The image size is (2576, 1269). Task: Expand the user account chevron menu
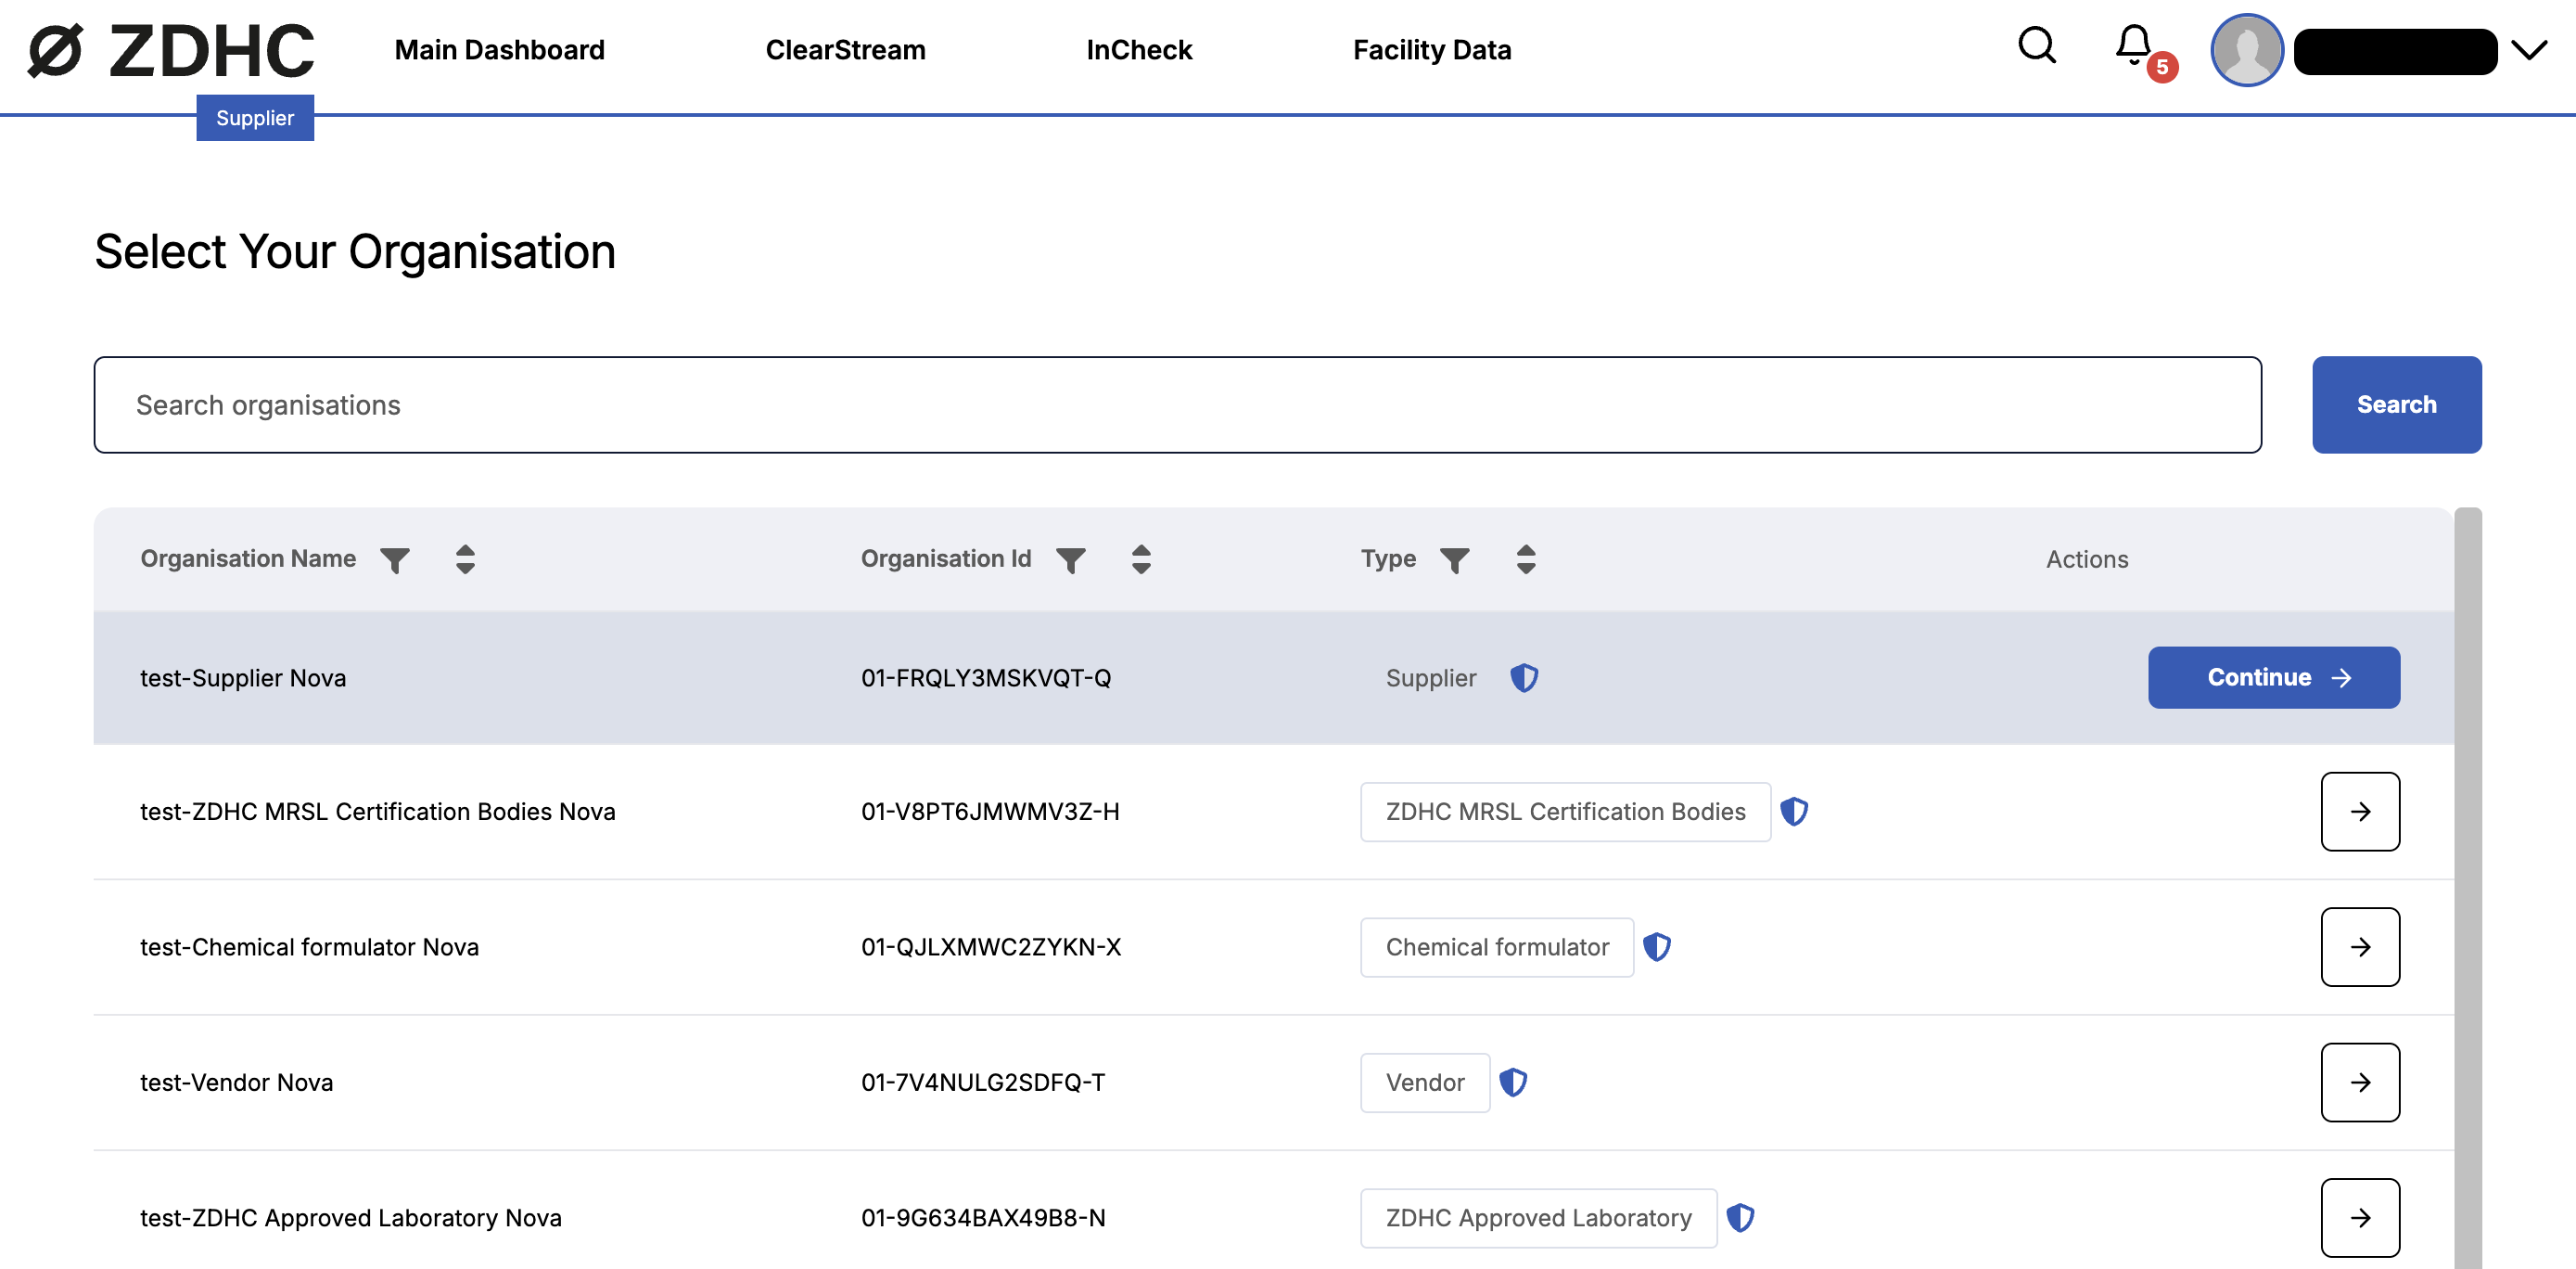tap(2530, 50)
